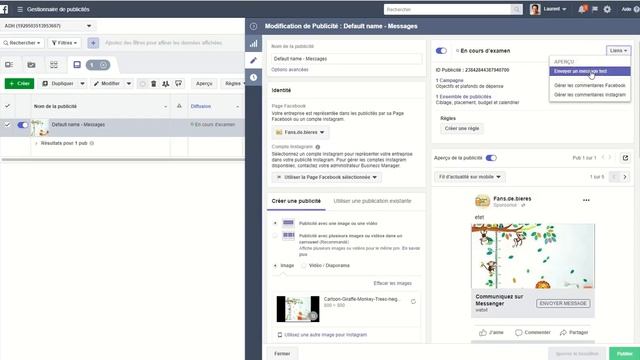Open the Fans.de.bieres Facebook Page dropdown
The image size is (640, 360).
(300, 132)
